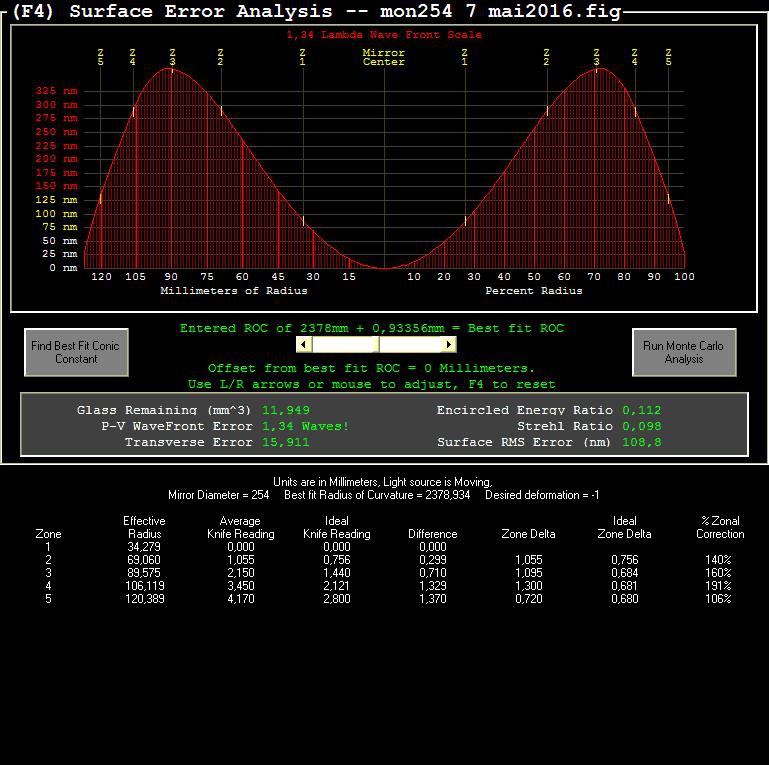The width and height of the screenshot is (769, 765).
Task: Click Entered ROC of 2378mm best fit text
Action: point(372,328)
